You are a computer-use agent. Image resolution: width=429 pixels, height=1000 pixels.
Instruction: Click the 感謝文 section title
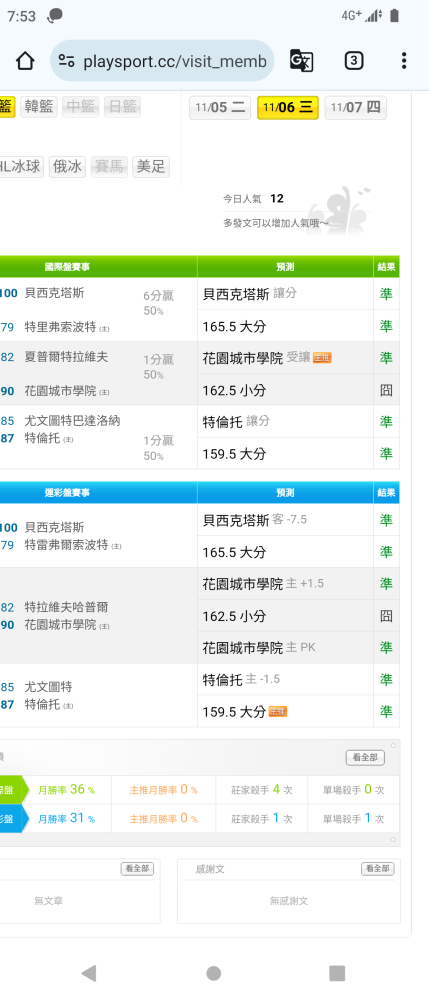coord(210,869)
